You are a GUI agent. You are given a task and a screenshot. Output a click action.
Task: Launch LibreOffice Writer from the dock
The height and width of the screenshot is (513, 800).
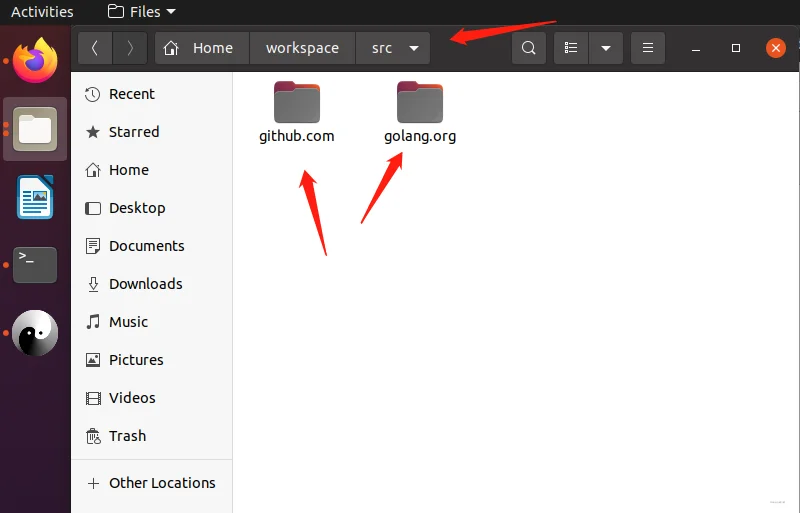coord(35,197)
